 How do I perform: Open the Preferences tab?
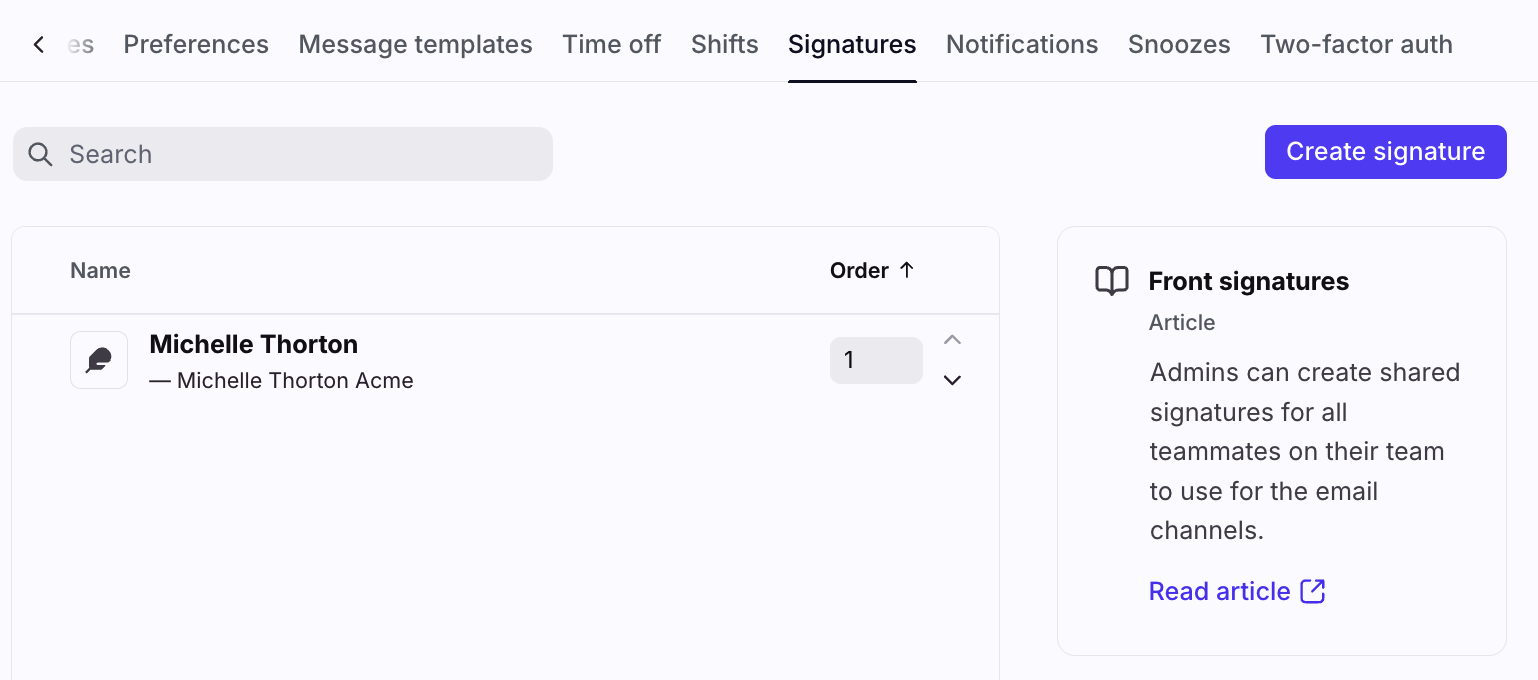coord(196,45)
